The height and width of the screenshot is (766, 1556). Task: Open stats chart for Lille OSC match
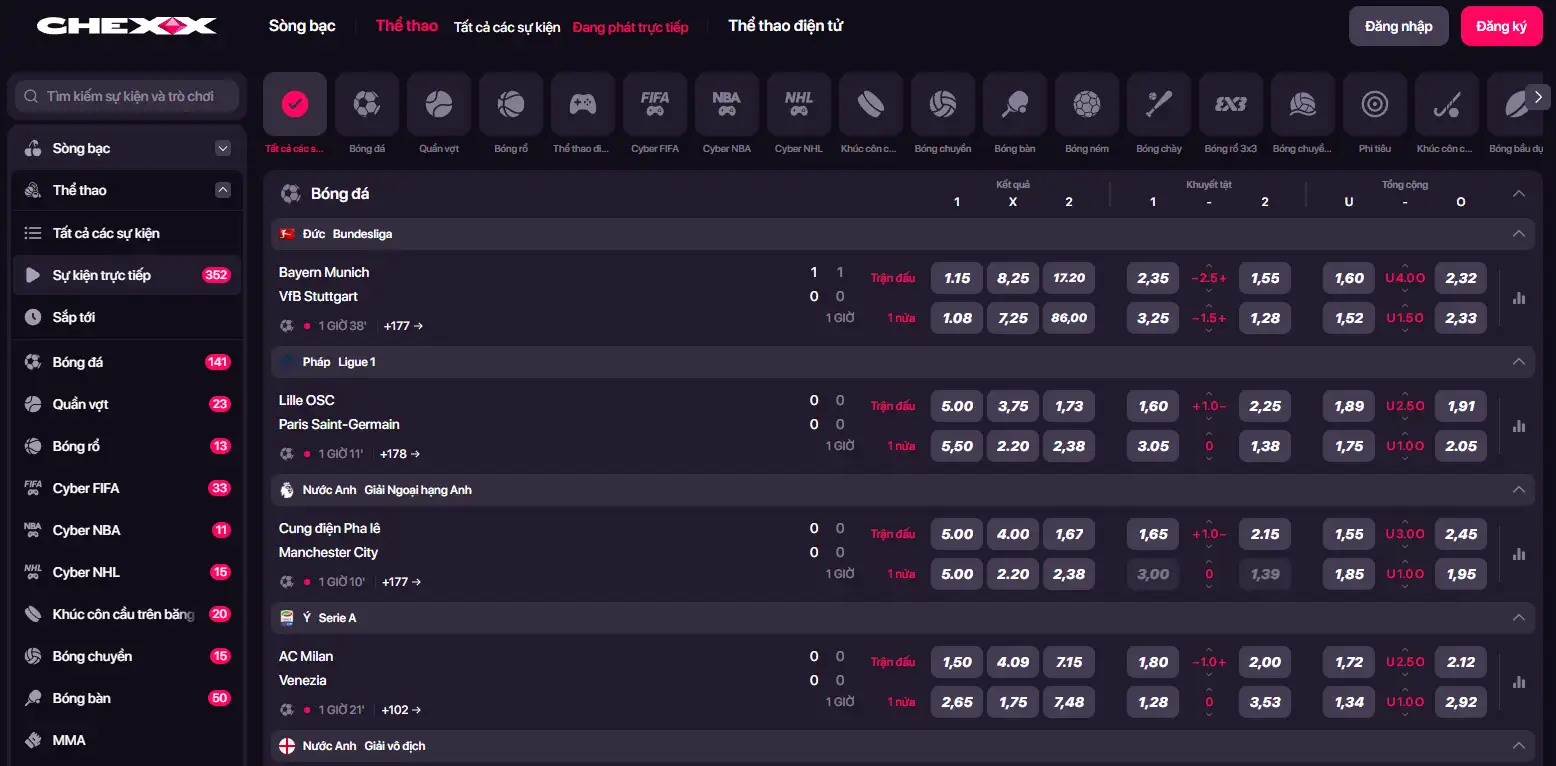(1519, 426)
